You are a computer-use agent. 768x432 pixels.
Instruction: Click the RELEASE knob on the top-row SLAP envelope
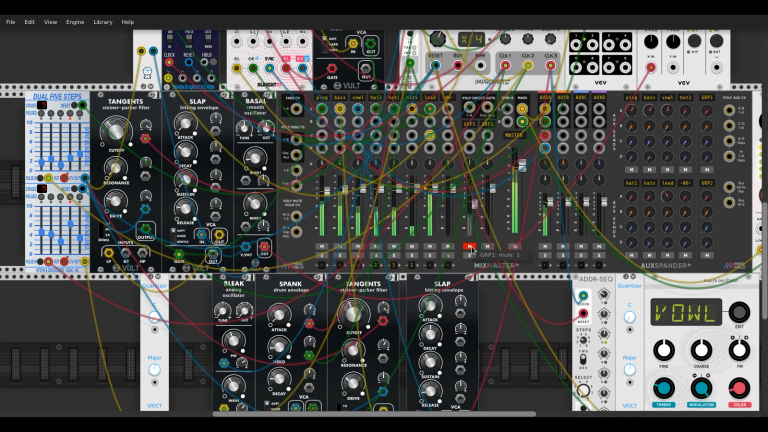pos(185,209)
